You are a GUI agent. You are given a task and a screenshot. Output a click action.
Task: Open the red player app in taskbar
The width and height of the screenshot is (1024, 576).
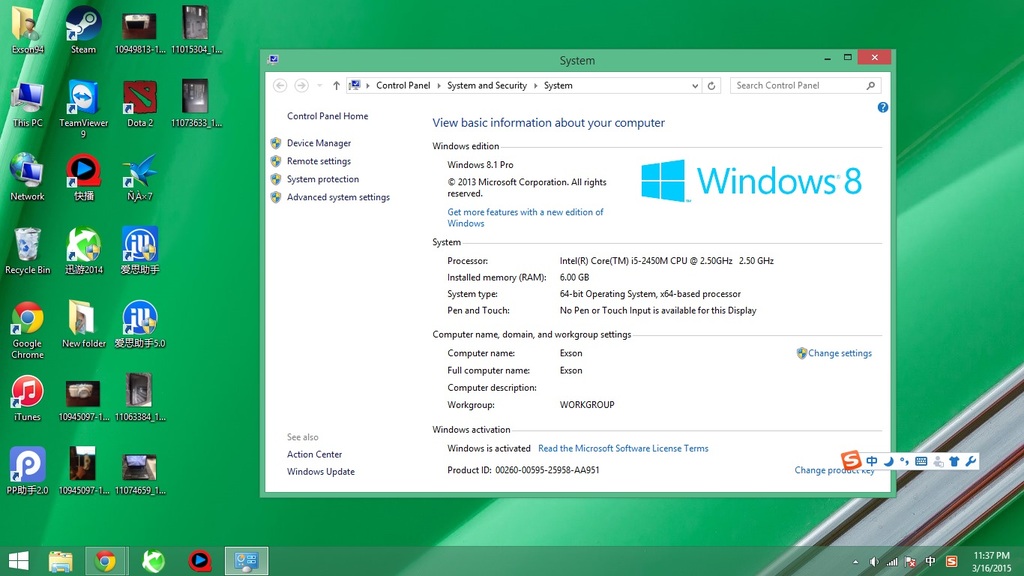200,561
